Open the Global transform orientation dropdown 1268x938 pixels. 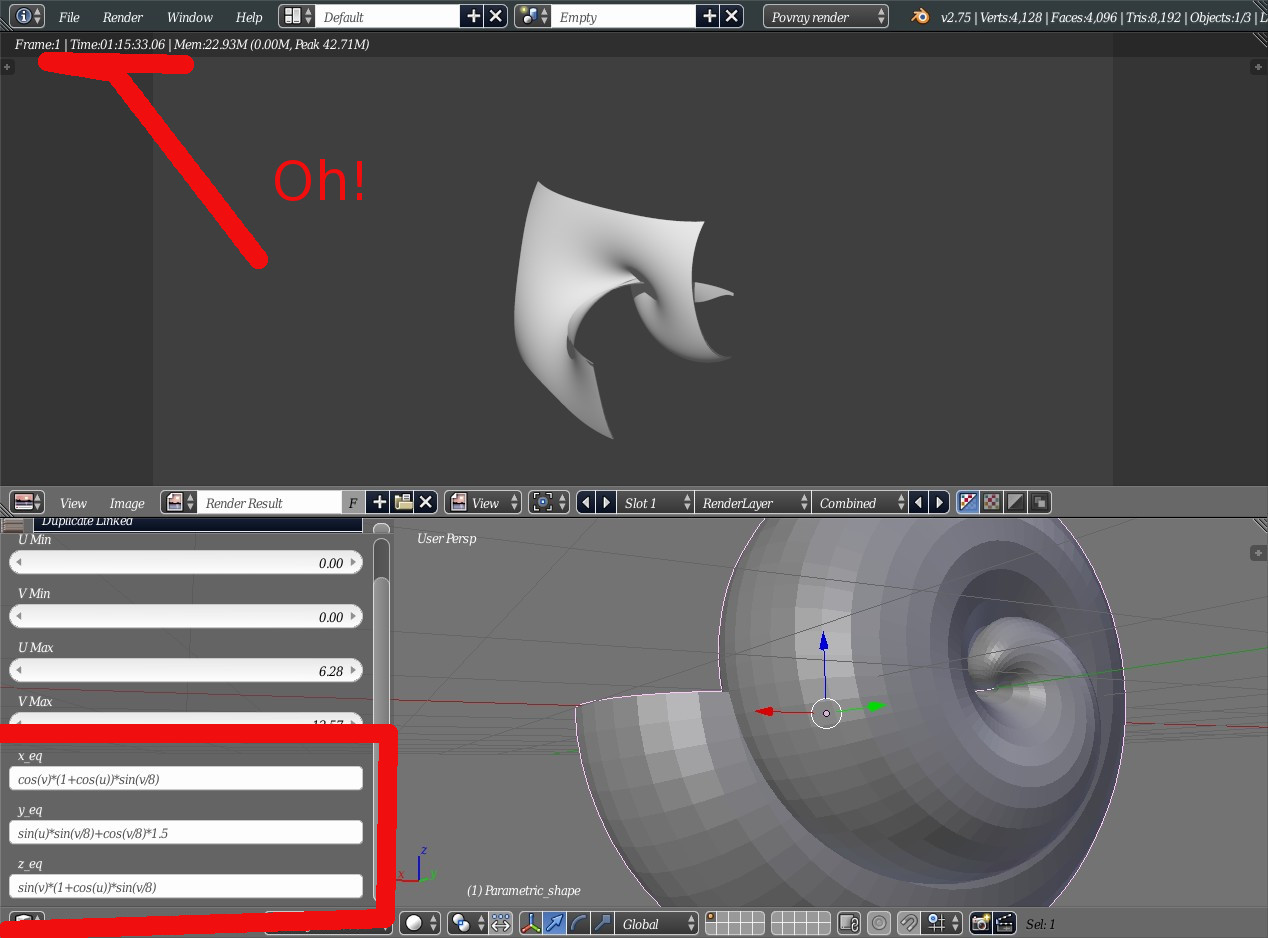[657, 923]
